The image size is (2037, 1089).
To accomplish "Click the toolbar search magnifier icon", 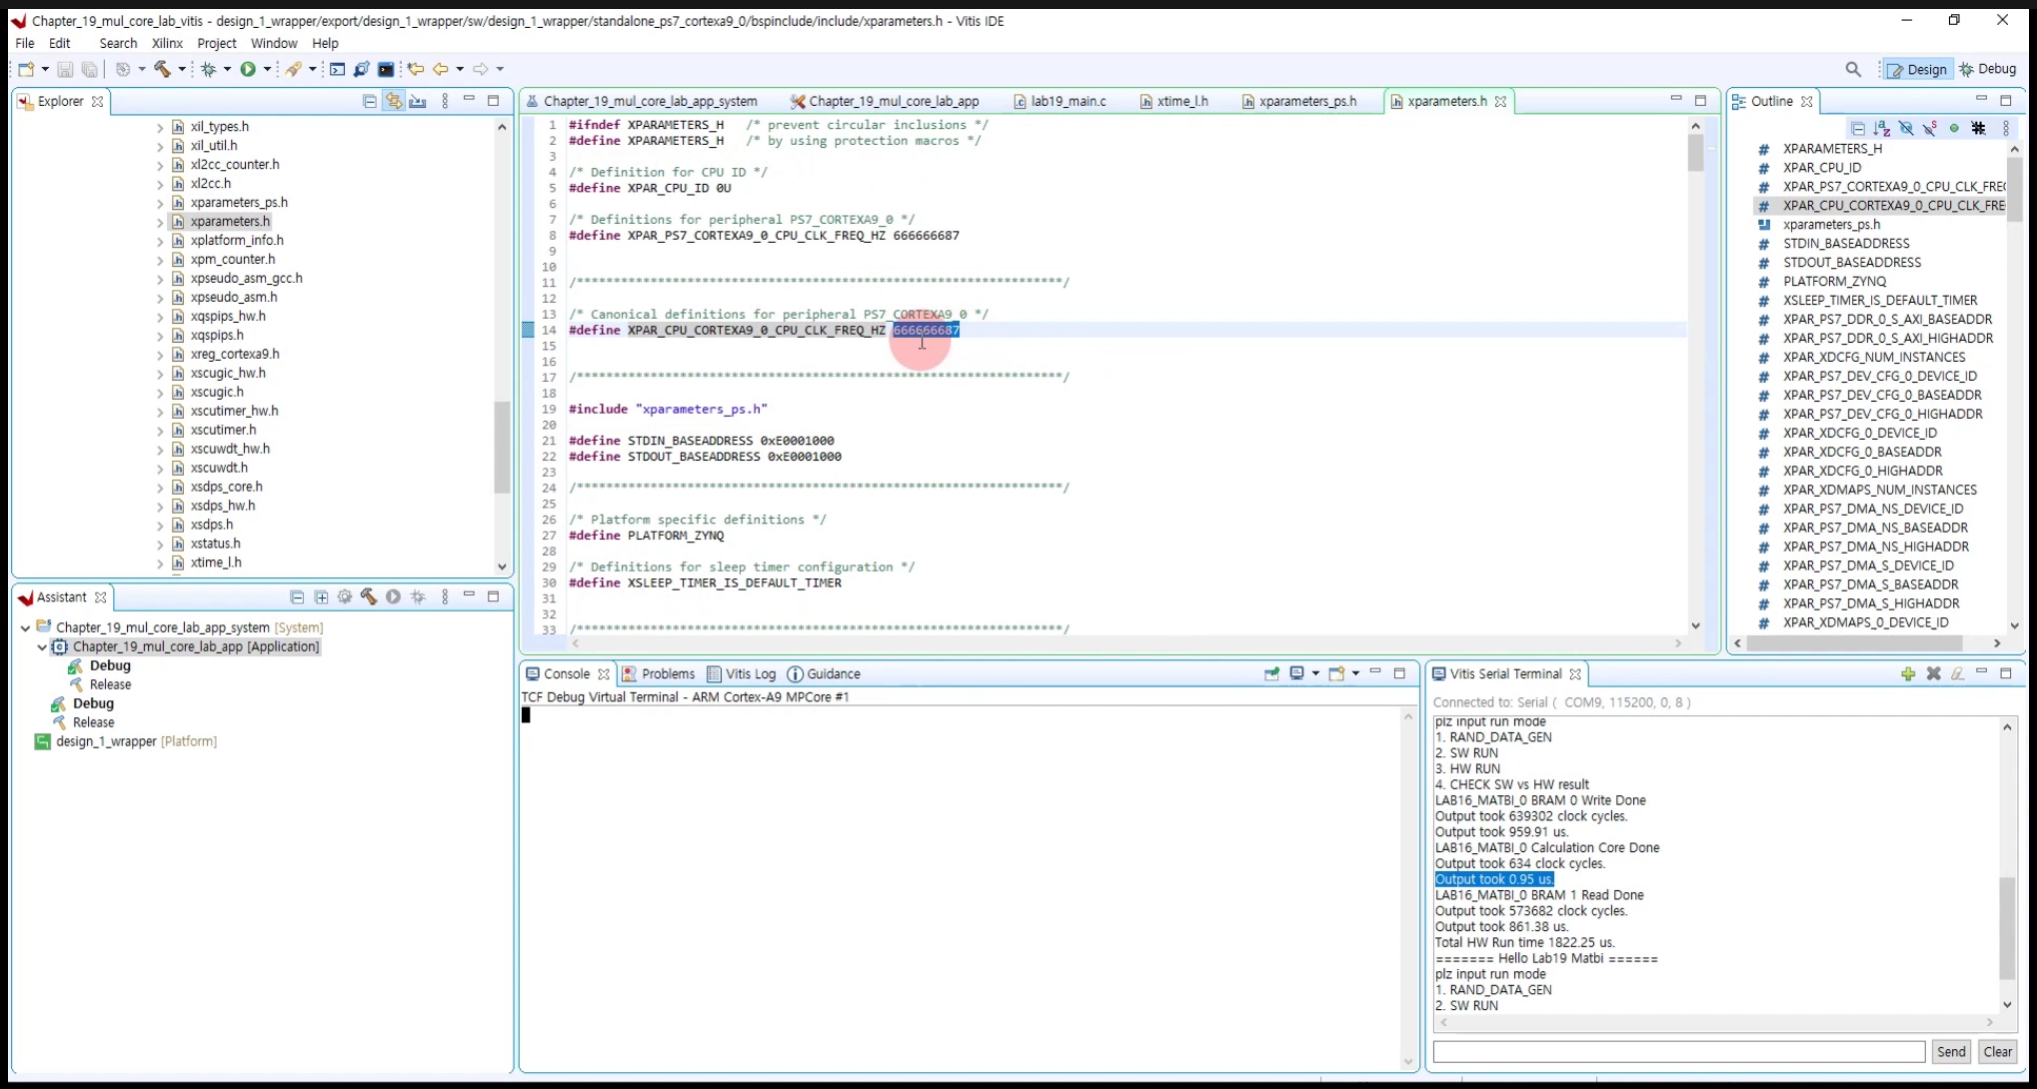I will (1853, 69).
